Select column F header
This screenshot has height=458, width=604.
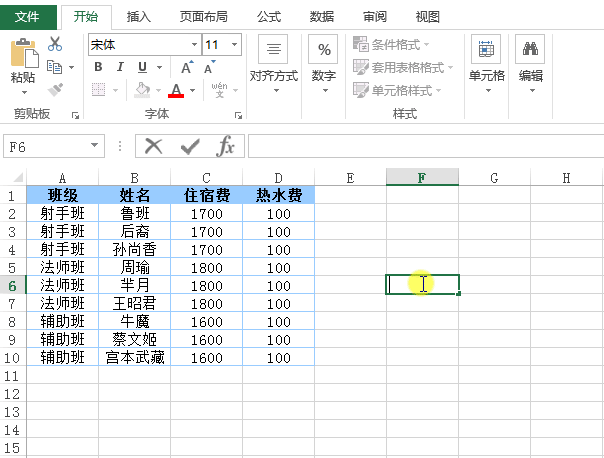point(422,178)
